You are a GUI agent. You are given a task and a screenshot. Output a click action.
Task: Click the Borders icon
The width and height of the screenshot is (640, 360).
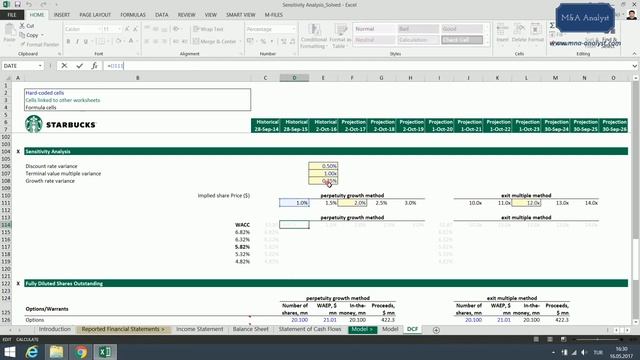click(101, 41)
